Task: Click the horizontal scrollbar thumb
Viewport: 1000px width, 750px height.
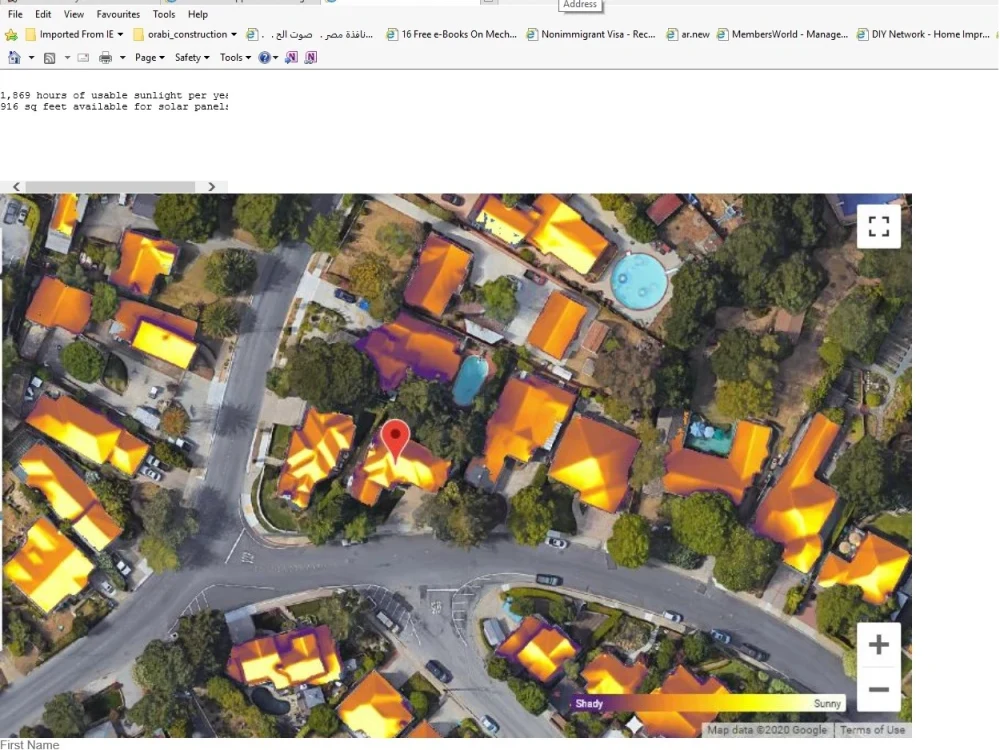Action: point(110,187)
